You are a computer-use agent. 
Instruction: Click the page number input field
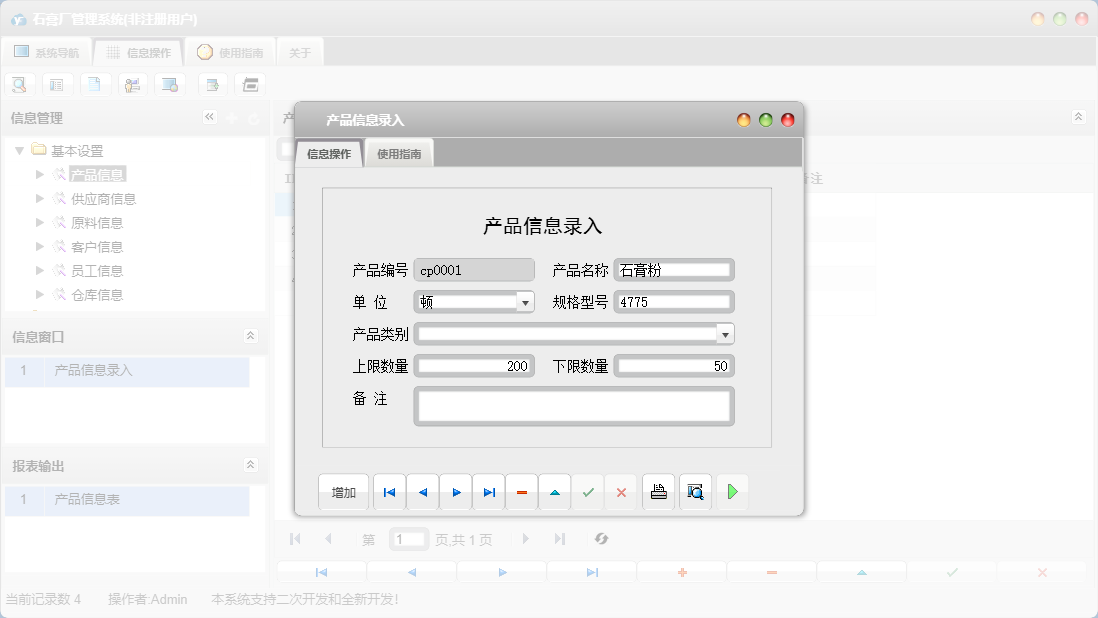408,538
